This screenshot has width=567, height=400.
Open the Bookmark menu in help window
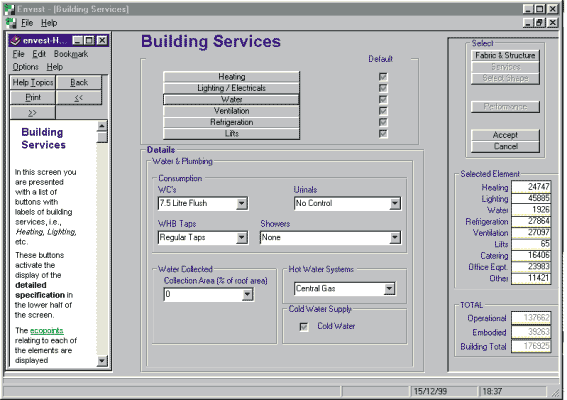pos(71,54)
